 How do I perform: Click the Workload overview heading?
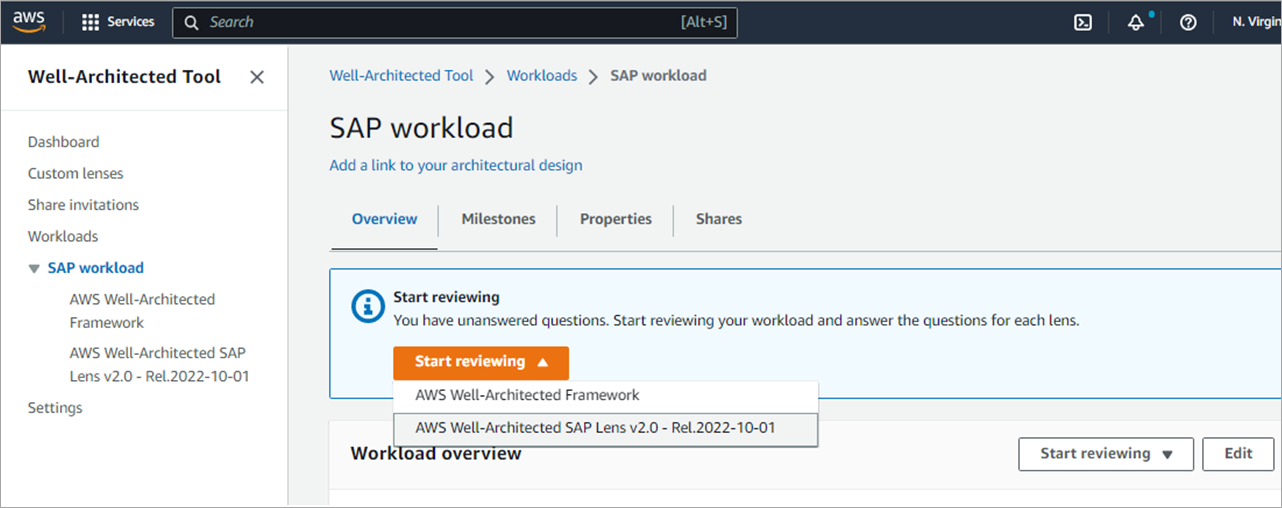coord(436,454)
